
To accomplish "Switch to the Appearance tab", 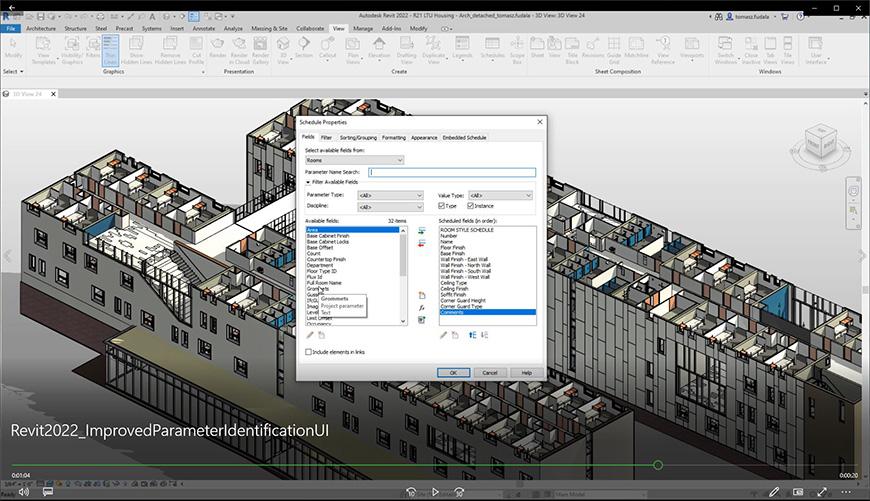I will pos(424,137).
